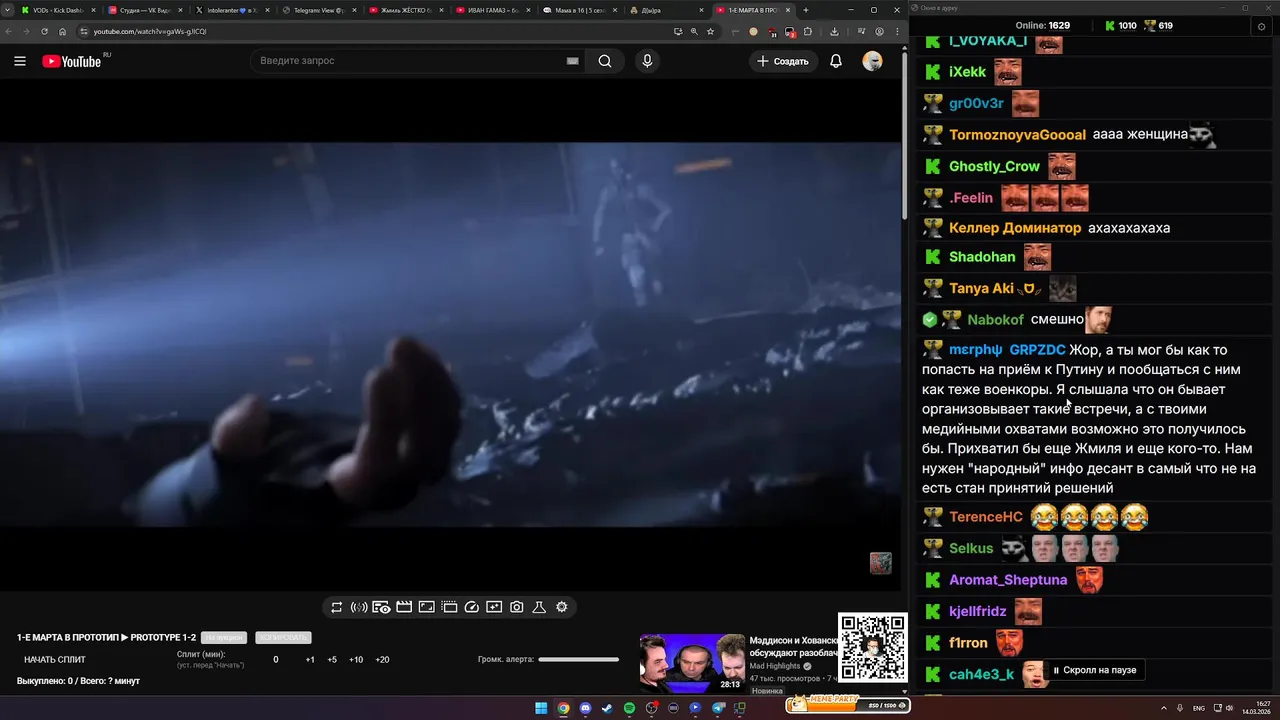
Task: Open chat window settings icon at top right
Action: [x=1261, y=26]
